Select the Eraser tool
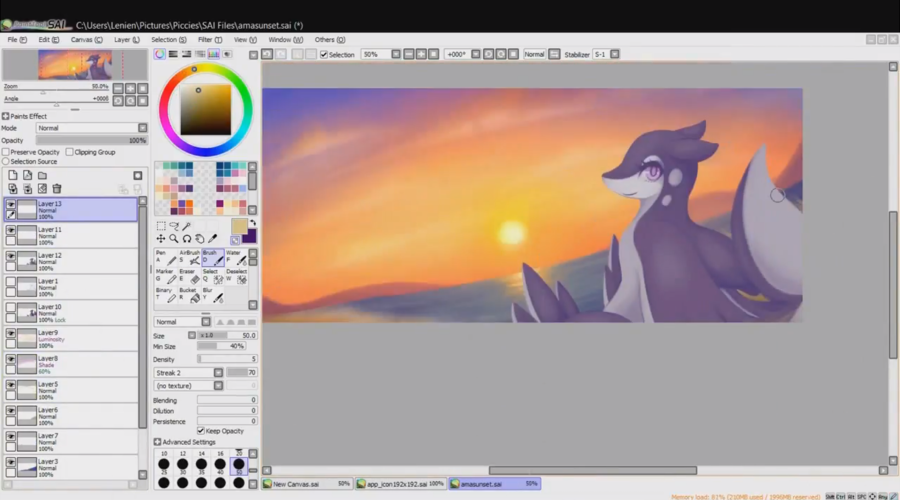The image size is (900, 500). tap(190, 276)
